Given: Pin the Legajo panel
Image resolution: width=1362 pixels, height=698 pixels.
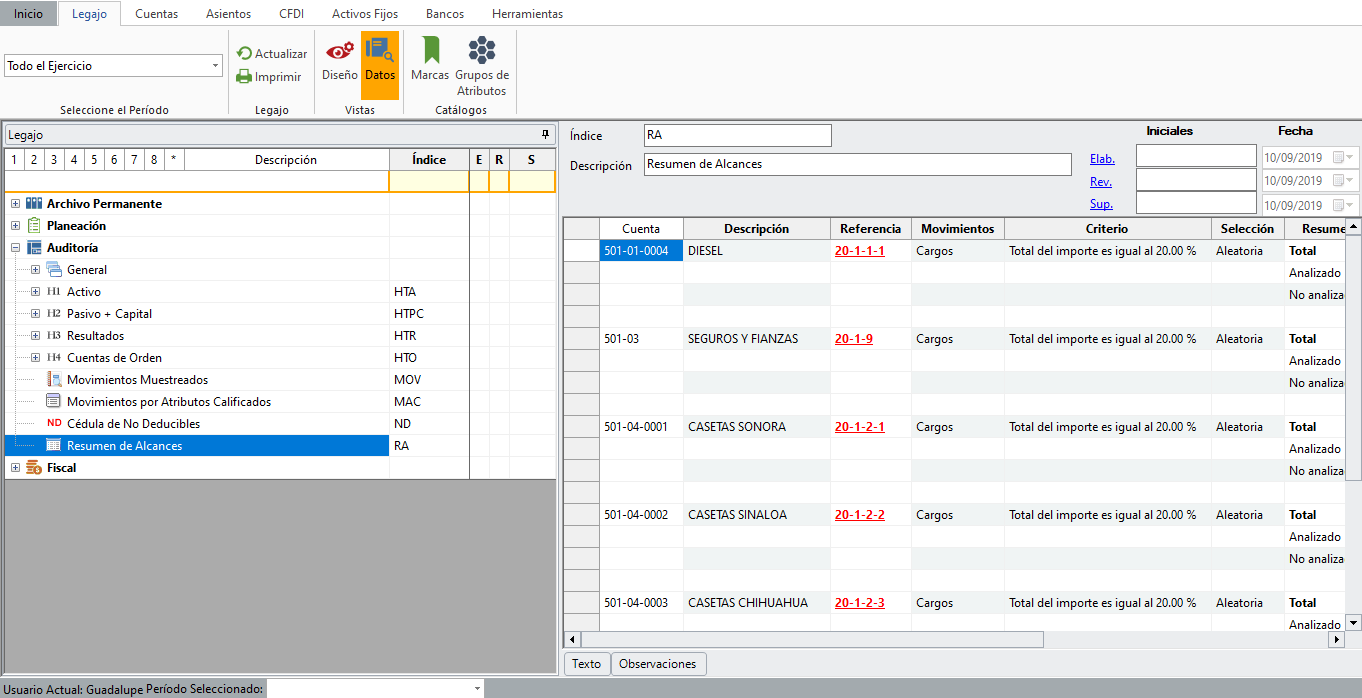Looking at the screenshot, I should pyautogui.click(x=545, y=134).
